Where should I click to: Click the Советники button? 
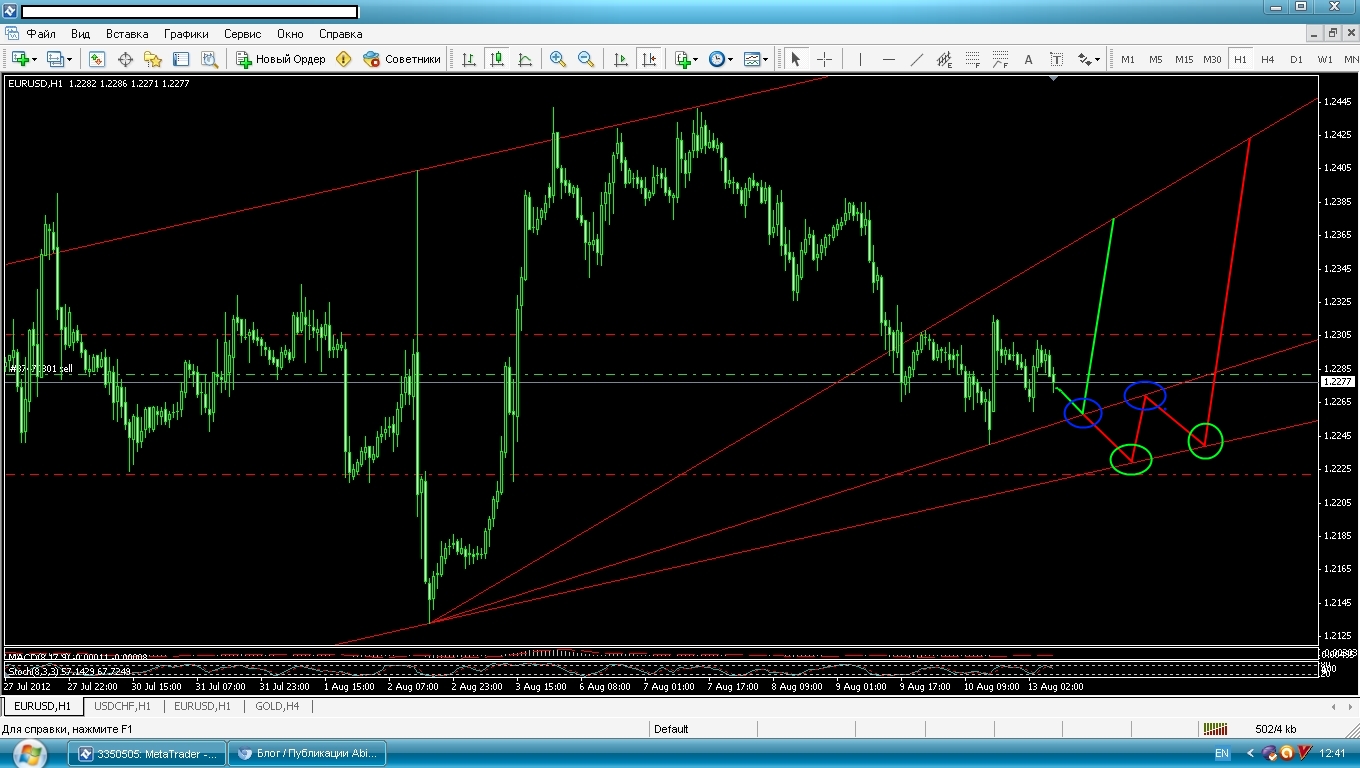click(402, 60)
